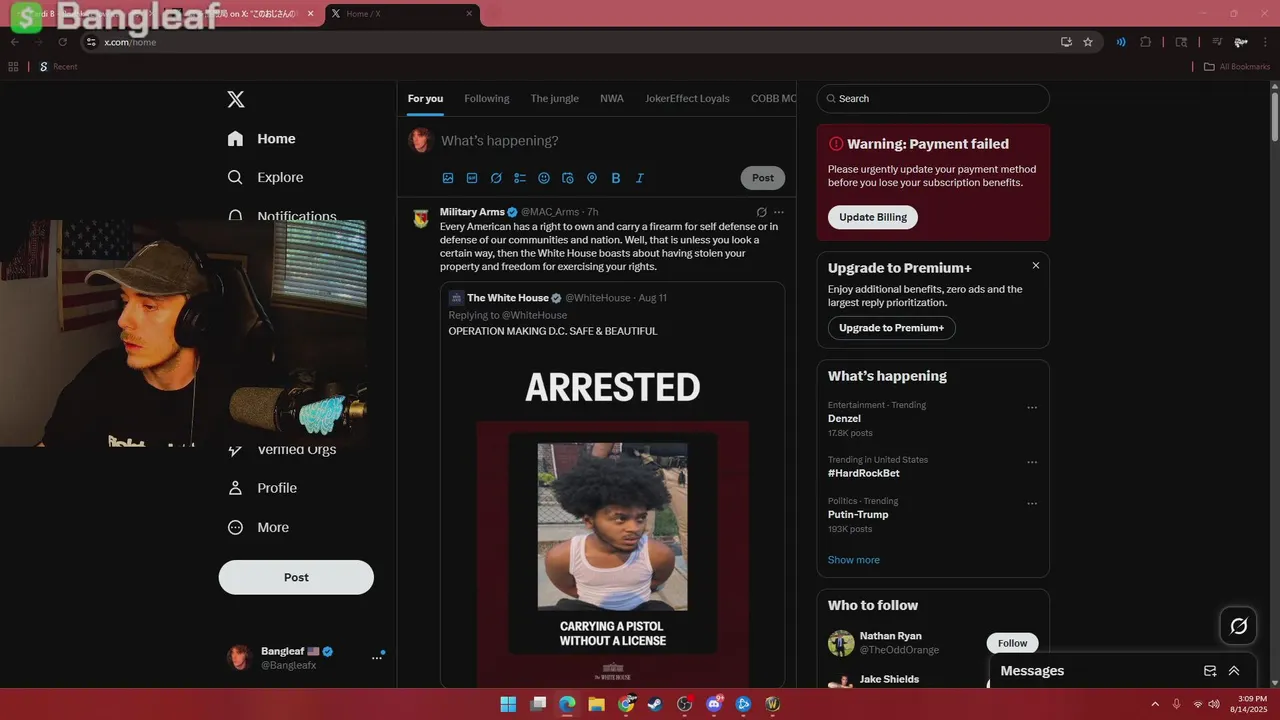Switch to the For you tab

(x=425, y=98)
